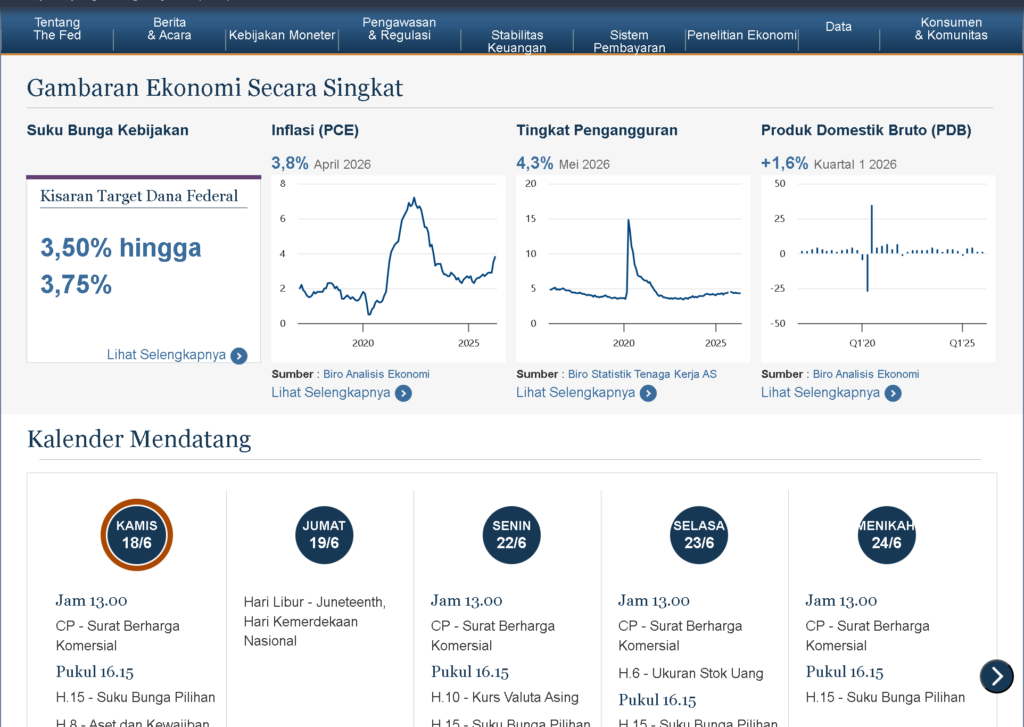Open Biro Analisis Ekonomi source under PDB

tap(866, 374)
